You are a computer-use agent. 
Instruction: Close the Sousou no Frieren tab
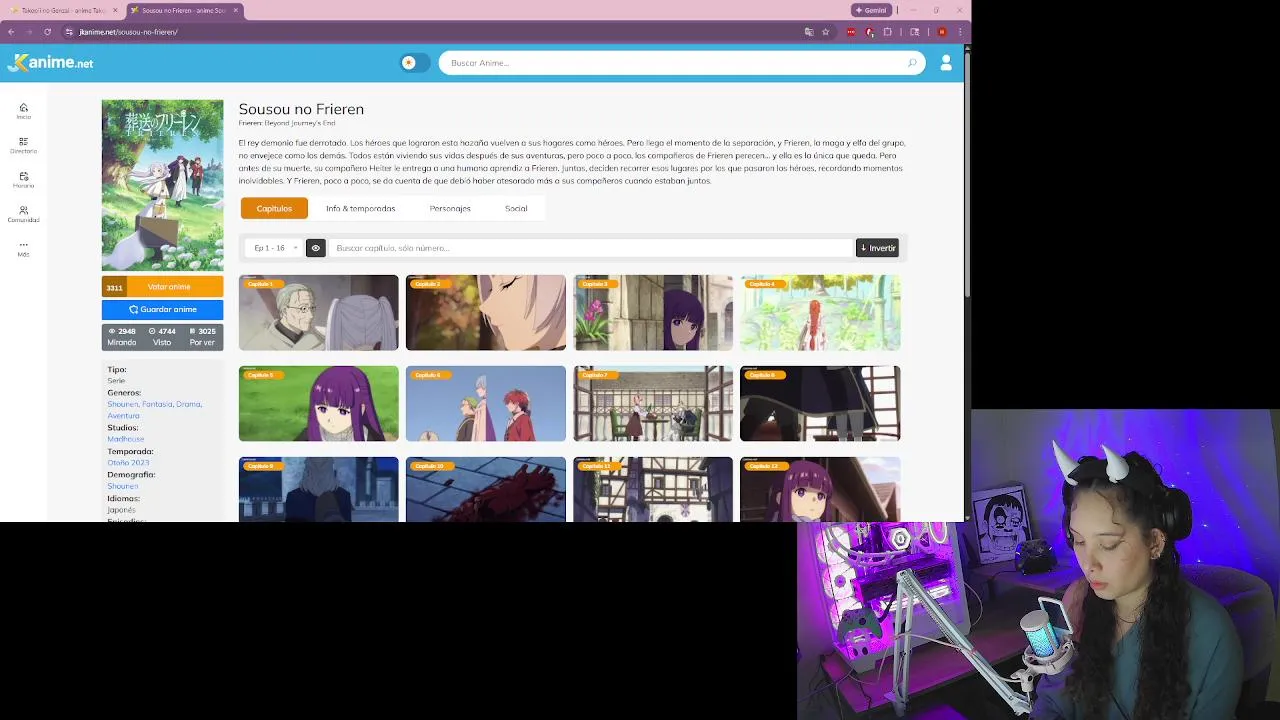click(x=236, y=10)
